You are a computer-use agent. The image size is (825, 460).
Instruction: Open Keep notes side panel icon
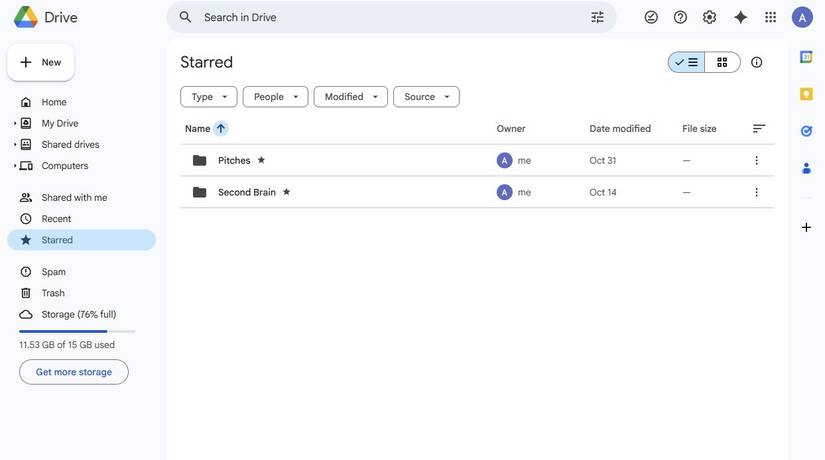(806, 94)
